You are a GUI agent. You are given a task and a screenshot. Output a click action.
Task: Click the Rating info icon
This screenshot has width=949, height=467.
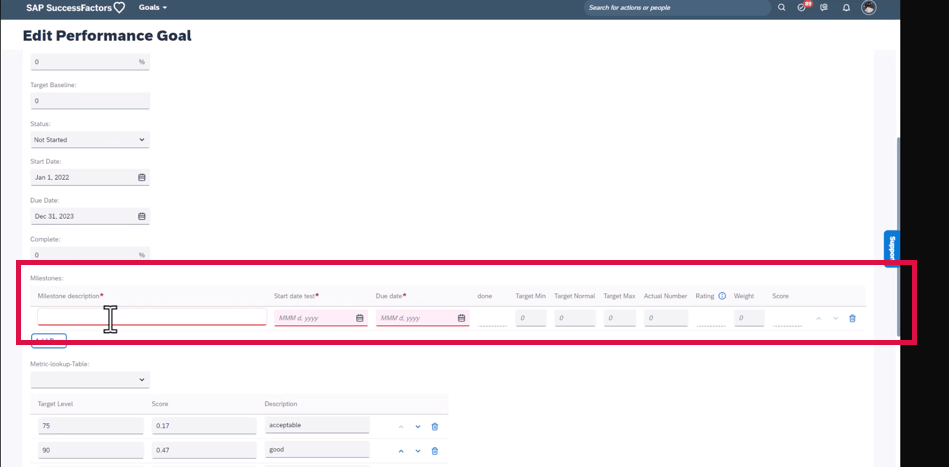pos(722,296)
